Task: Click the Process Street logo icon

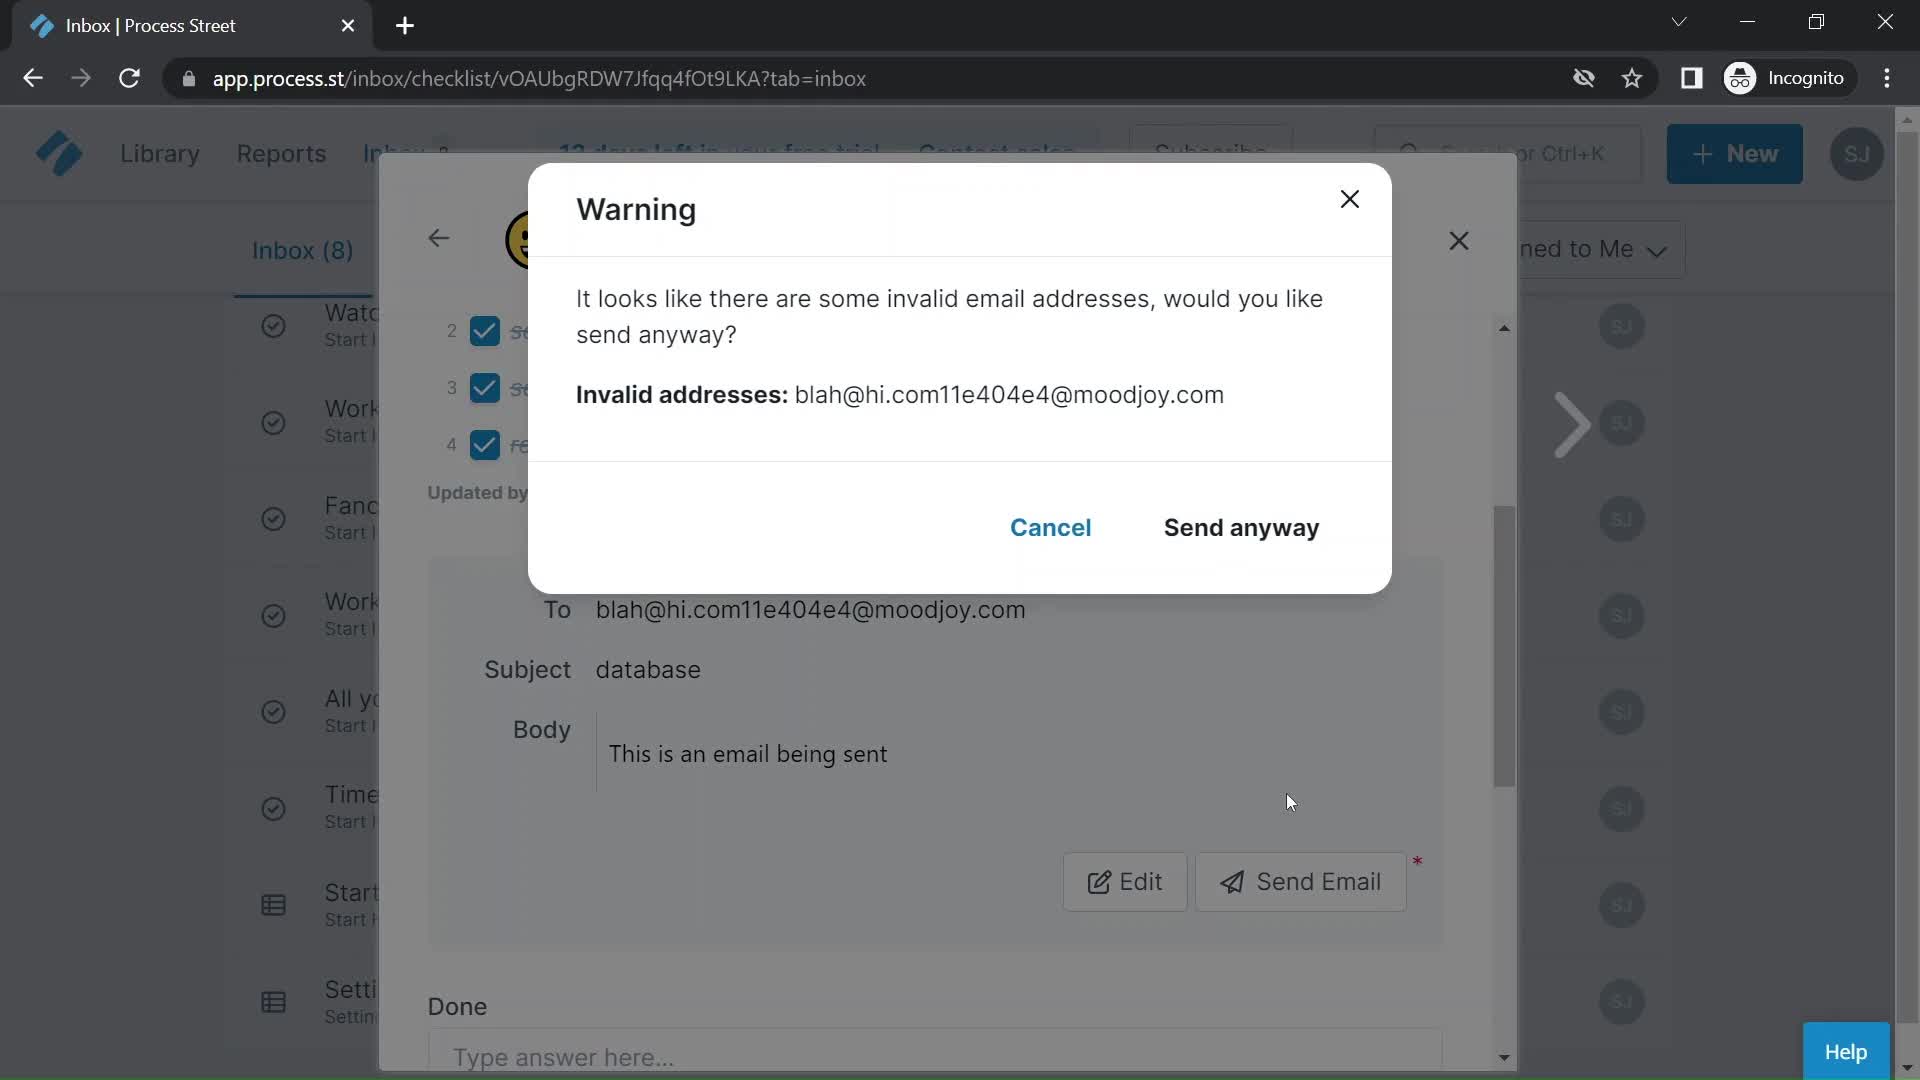Action: coord(57,153)
